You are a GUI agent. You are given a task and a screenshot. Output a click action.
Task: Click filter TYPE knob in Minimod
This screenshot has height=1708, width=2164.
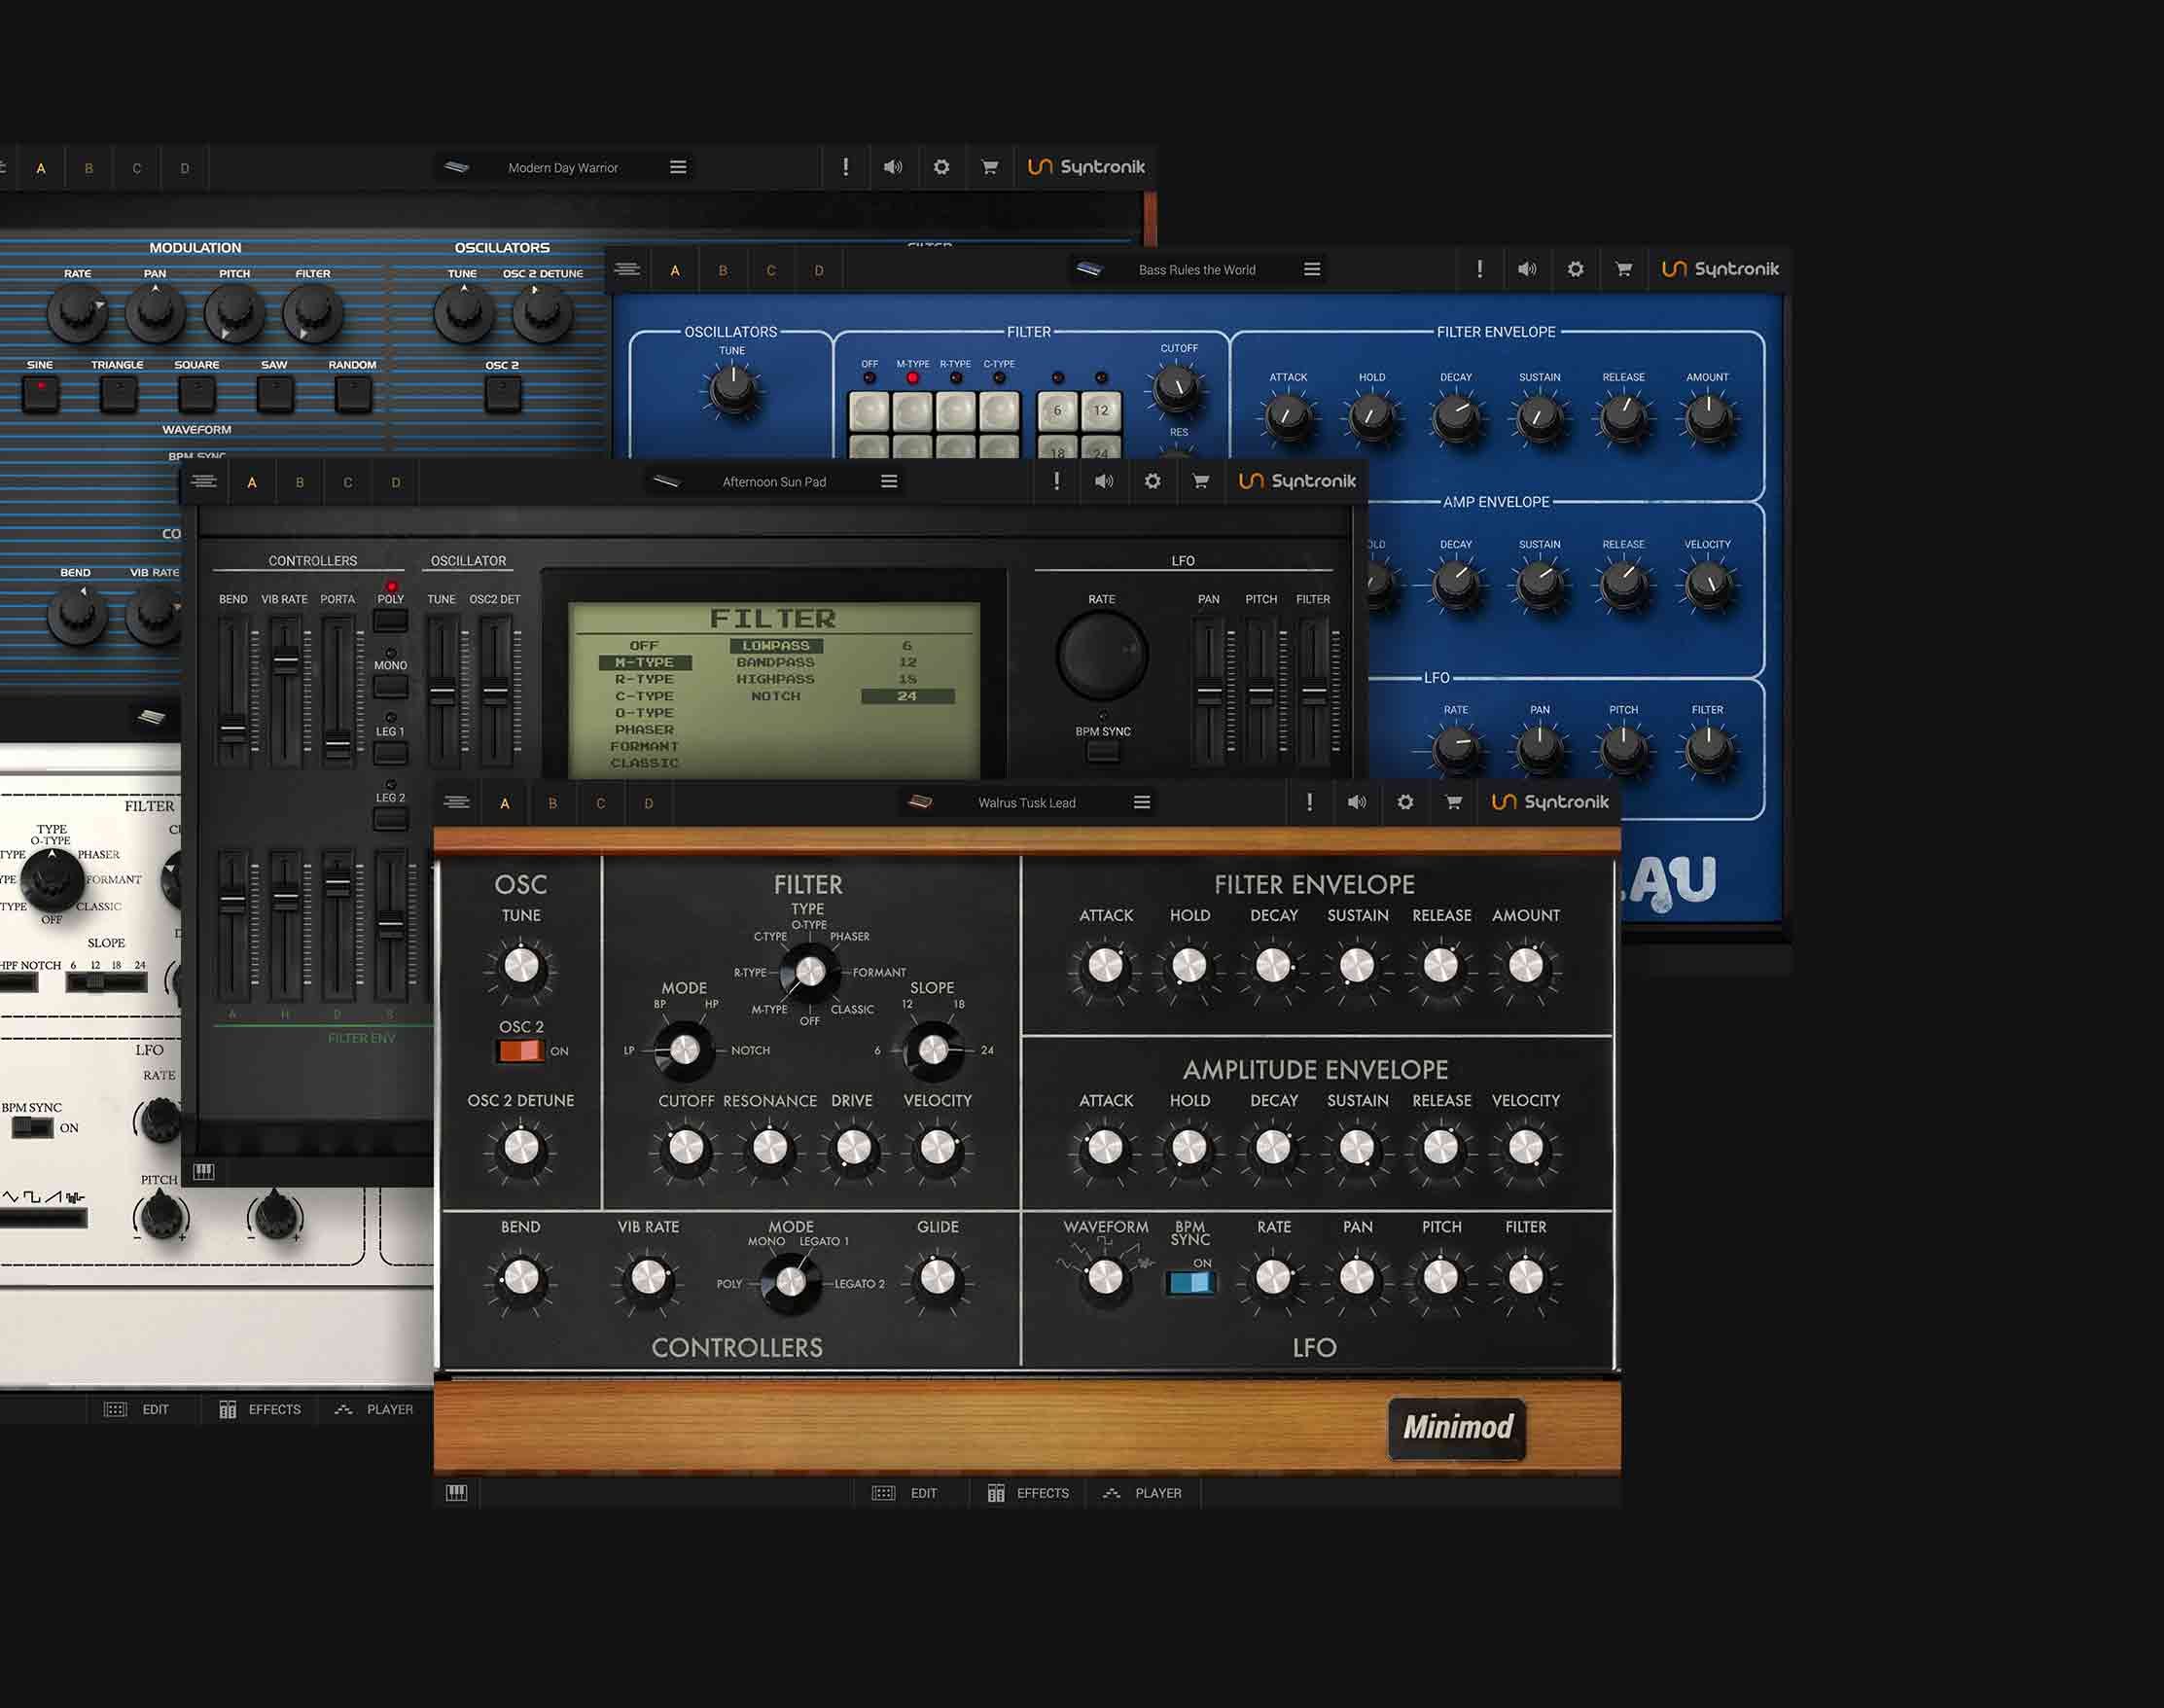click(809, 971)
